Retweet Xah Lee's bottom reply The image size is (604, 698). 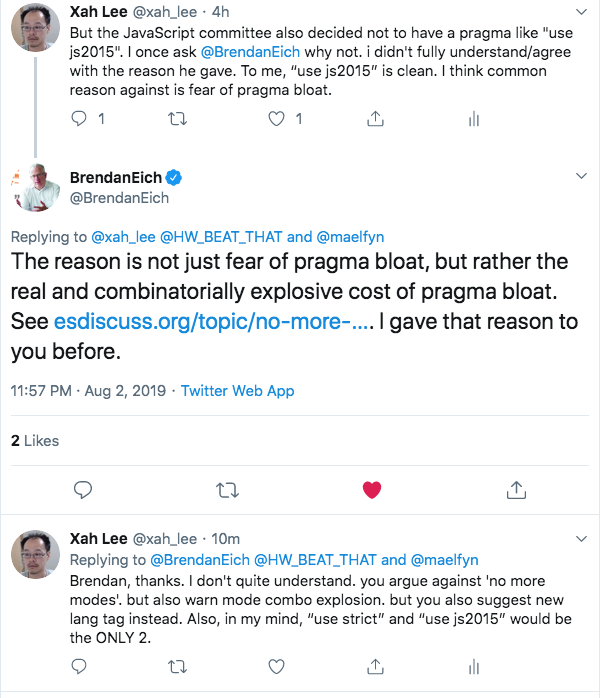[x=179, y=664]
